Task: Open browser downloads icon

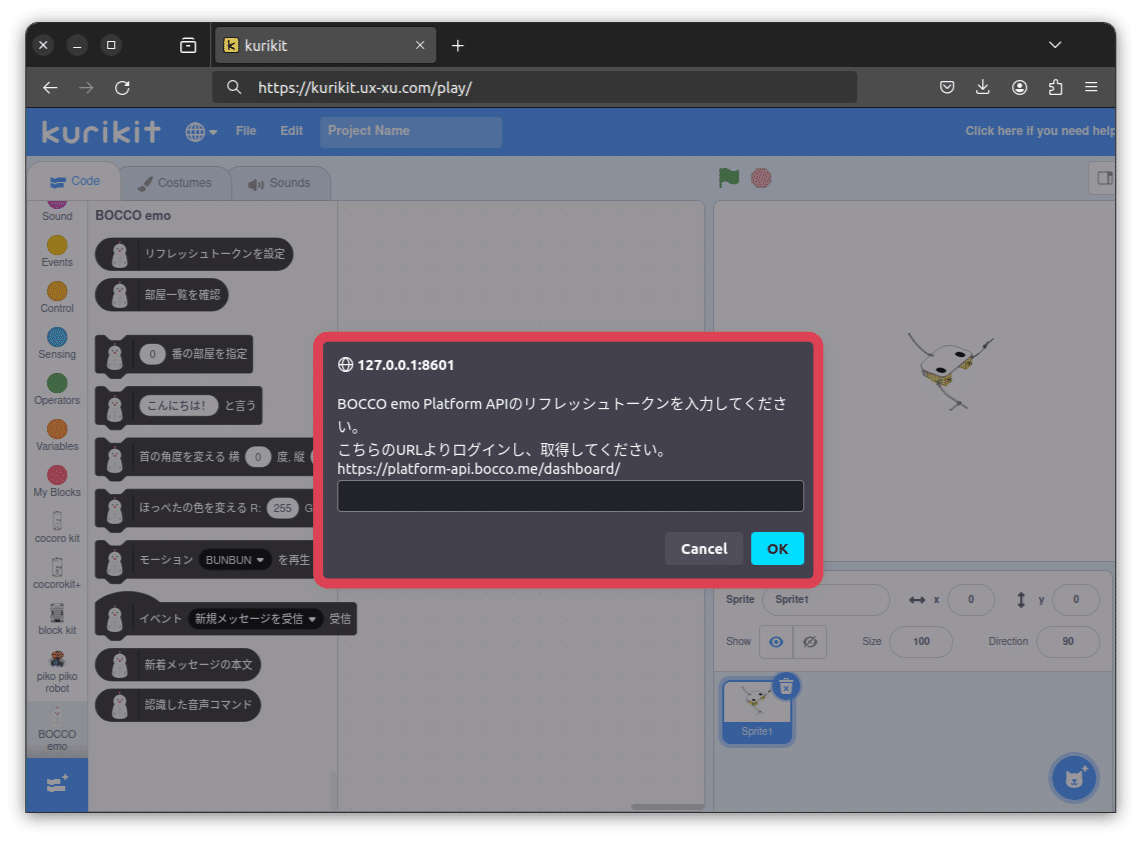Action: click(982, 87)
